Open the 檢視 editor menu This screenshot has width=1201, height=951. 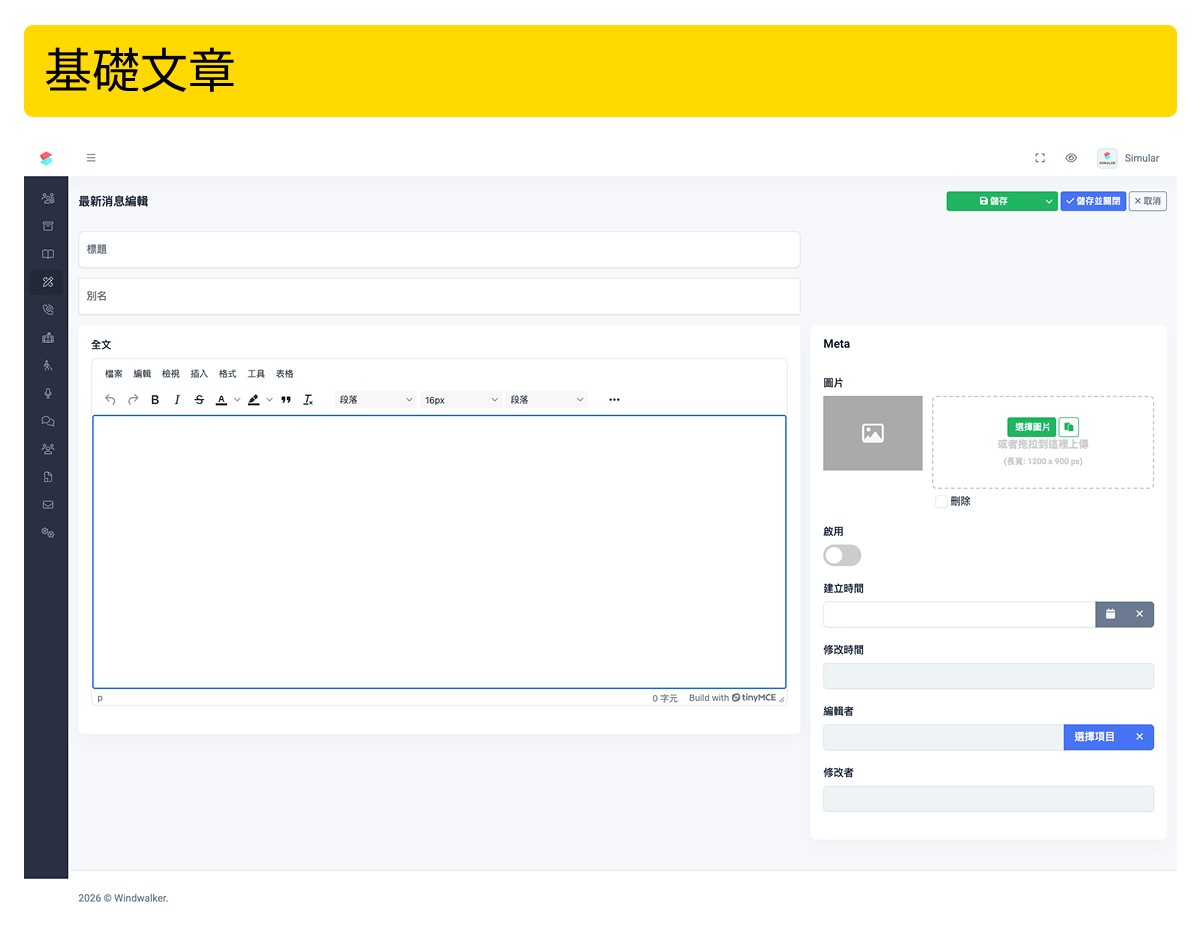coord(171,374)
